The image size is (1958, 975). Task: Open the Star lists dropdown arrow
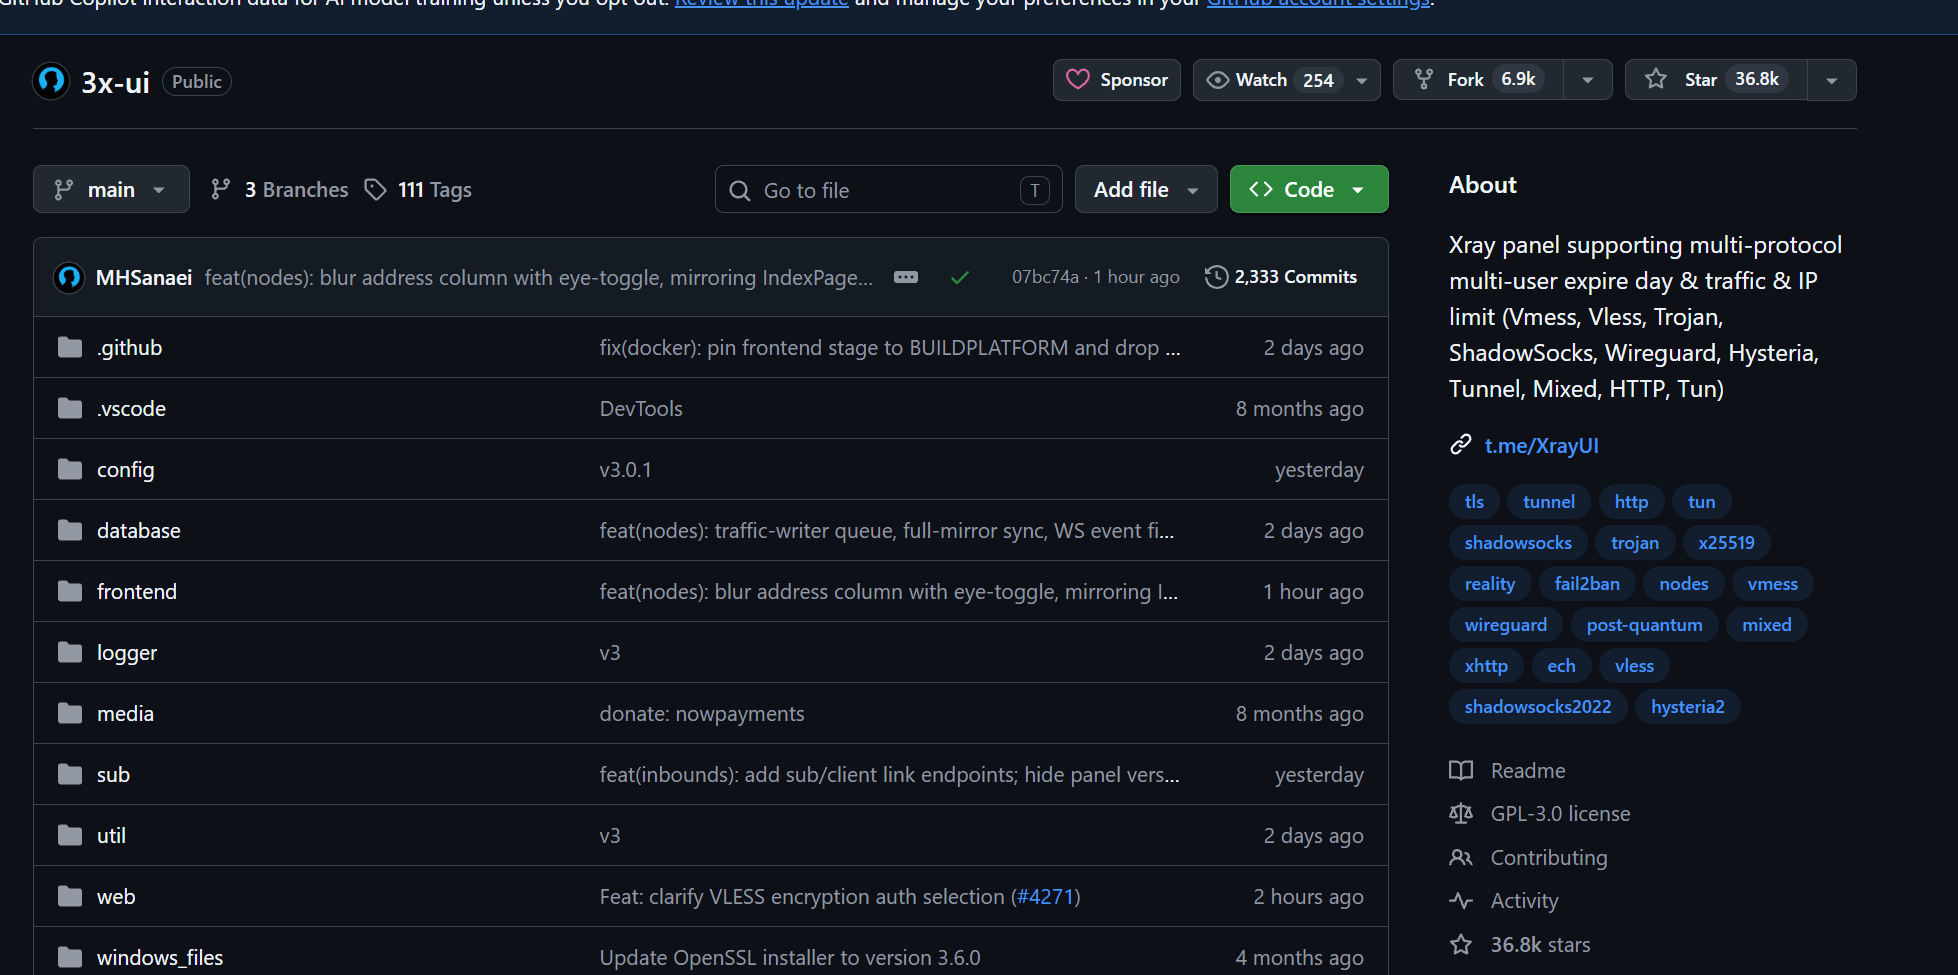click(1832, 80)
